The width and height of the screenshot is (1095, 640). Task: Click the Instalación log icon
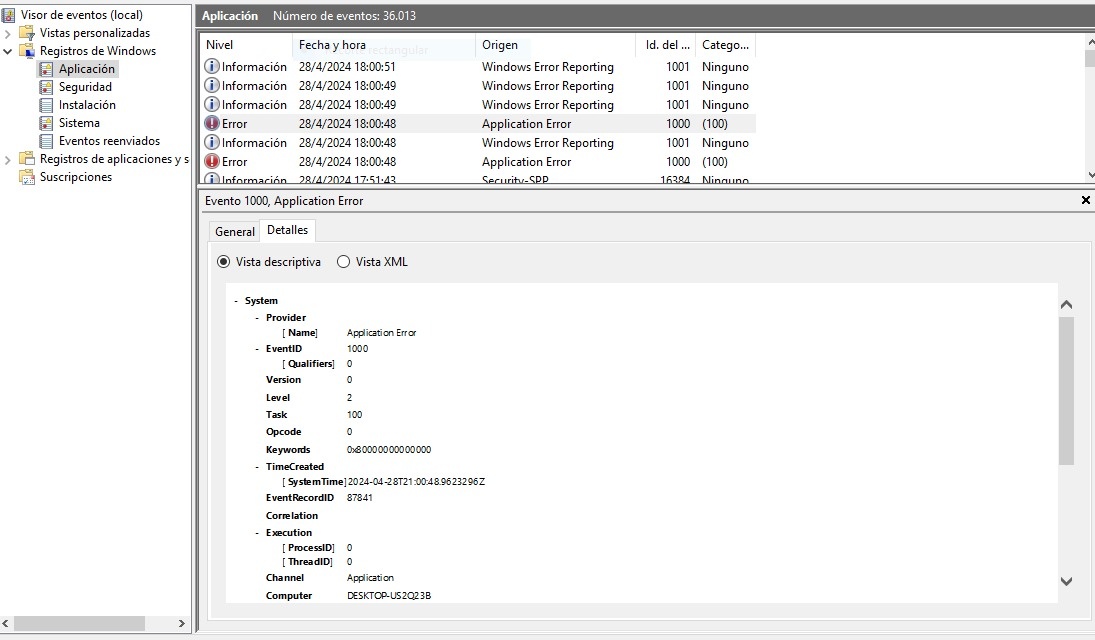coord(46,106)
